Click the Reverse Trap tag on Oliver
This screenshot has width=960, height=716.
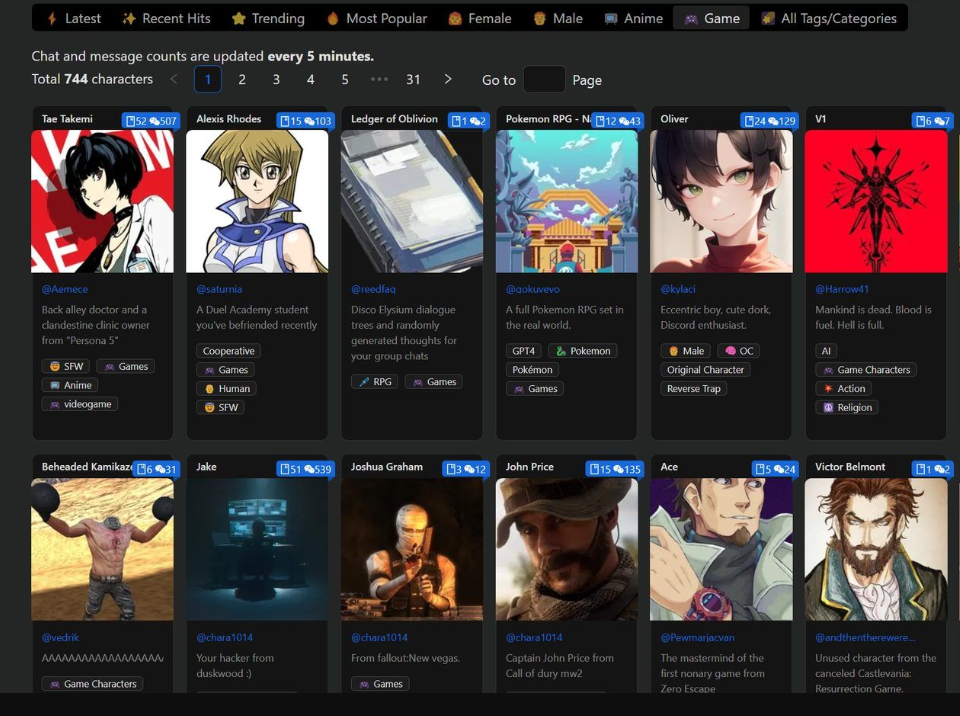coord(694,389)
